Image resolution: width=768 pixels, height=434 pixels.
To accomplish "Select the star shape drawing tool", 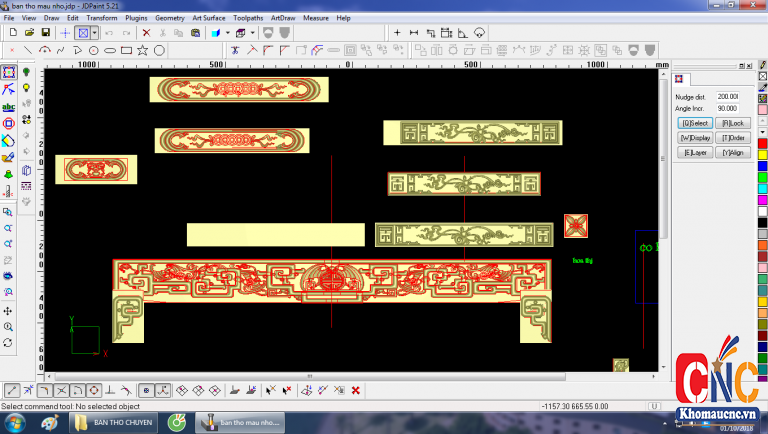I will click(143, 50).
